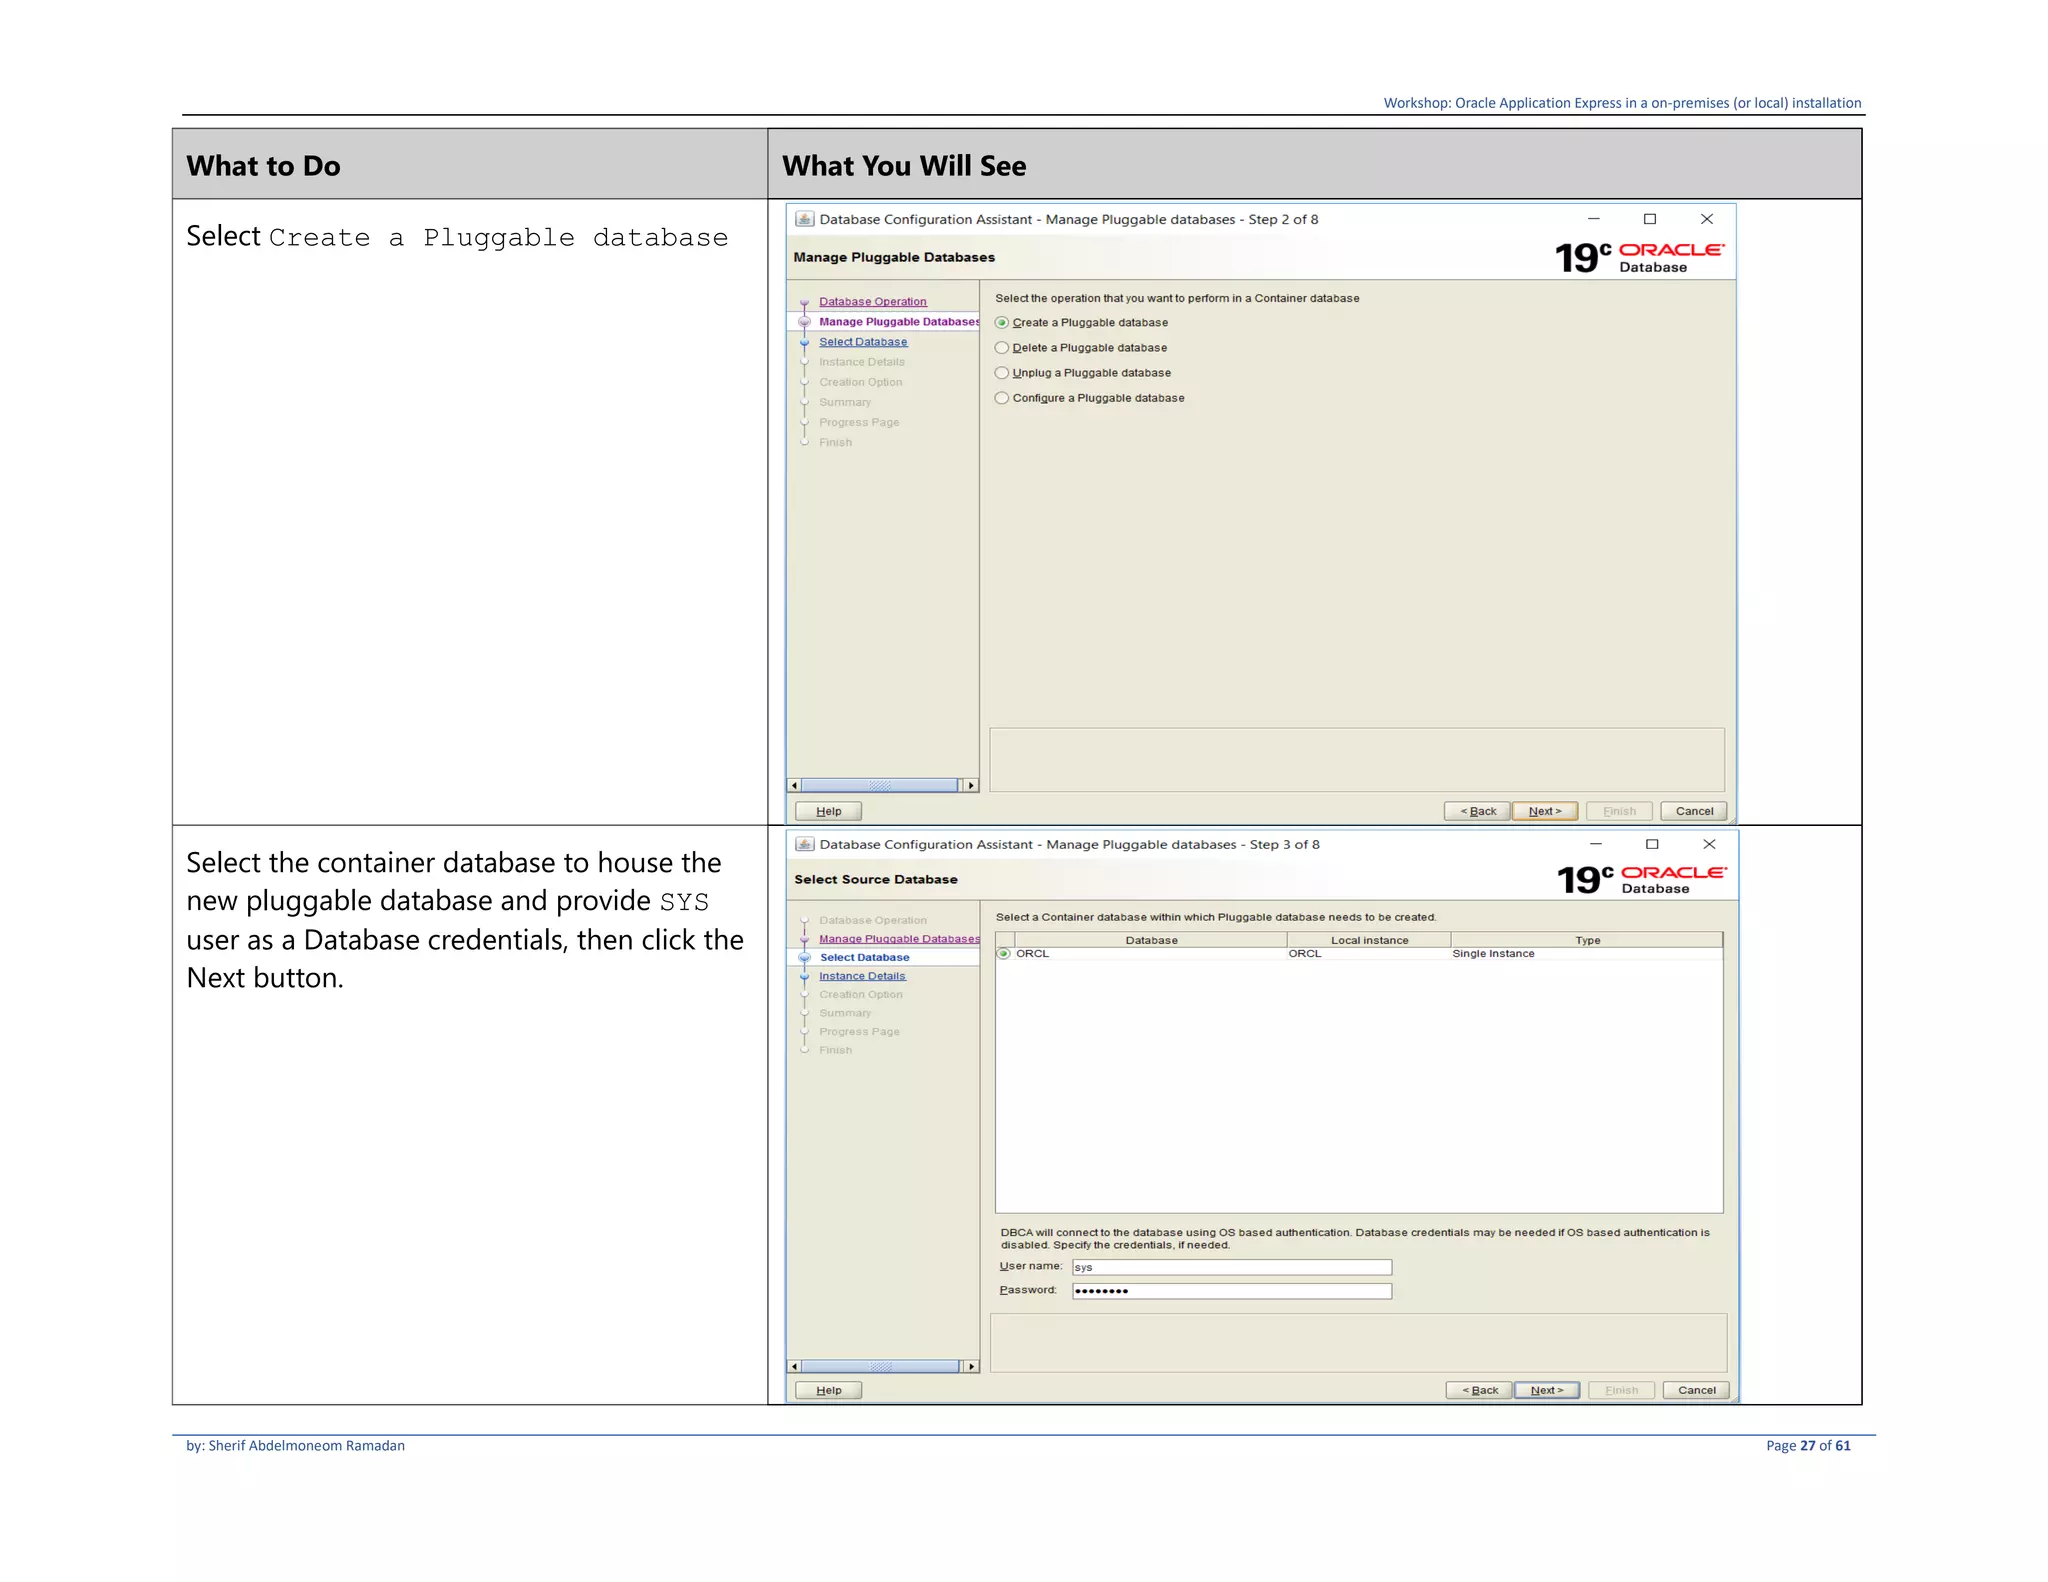Viewport: 2048px width, 1582px height.
Task: Select Configure a Pluggable database option
Action: [1002, 398]
